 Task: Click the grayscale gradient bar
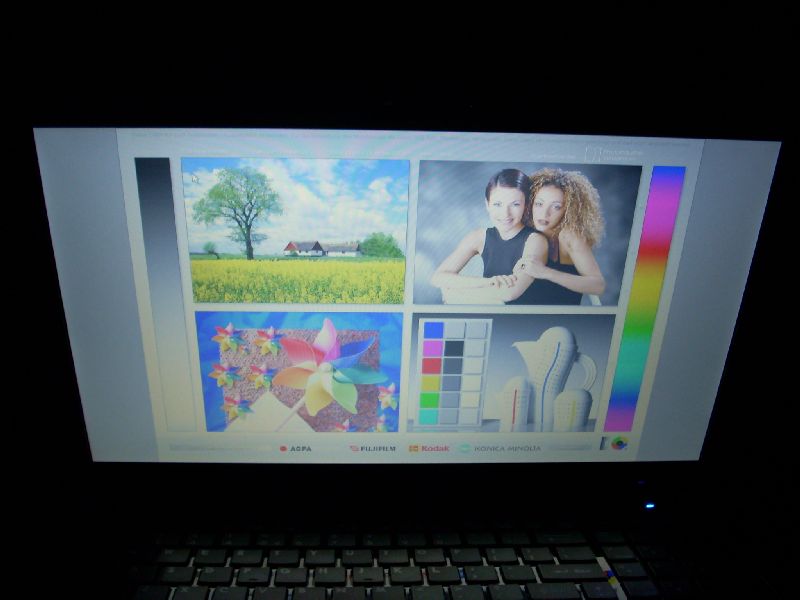tap(166, 295)
